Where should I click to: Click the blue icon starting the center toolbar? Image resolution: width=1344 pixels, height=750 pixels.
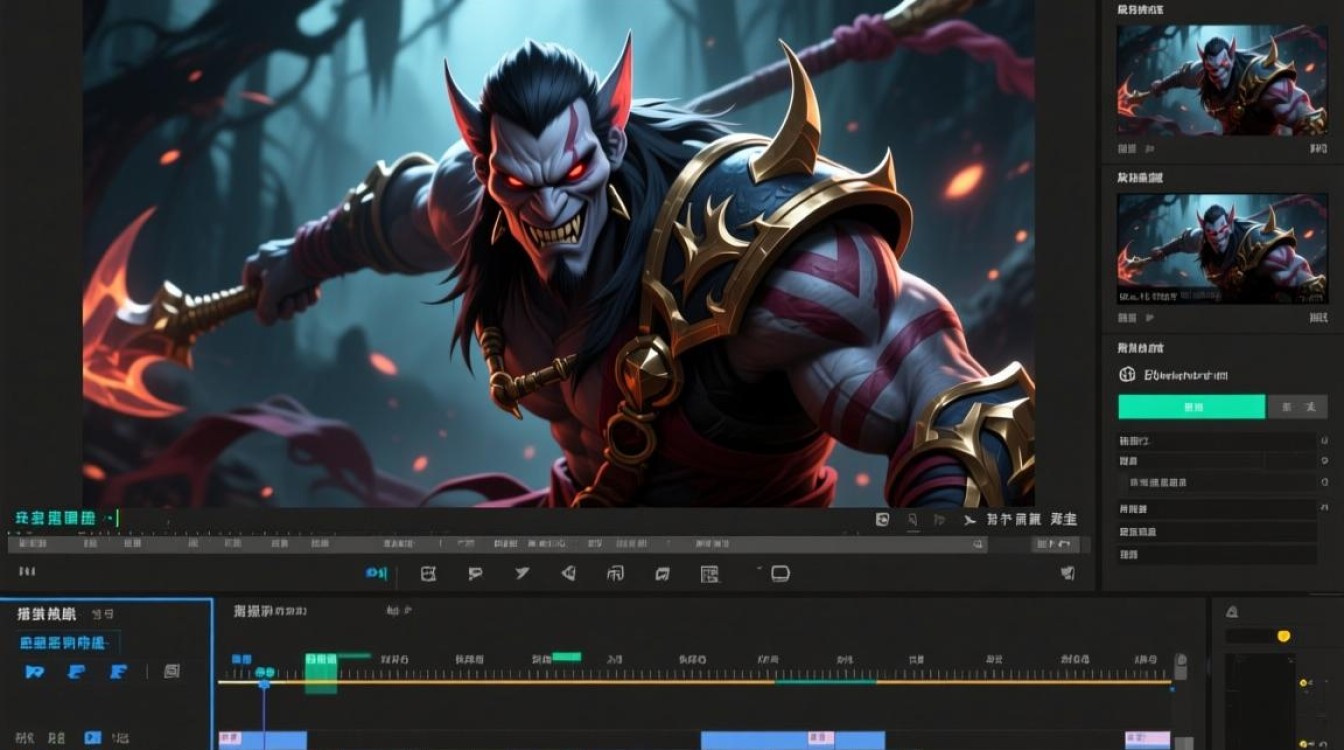pos(376,573)
